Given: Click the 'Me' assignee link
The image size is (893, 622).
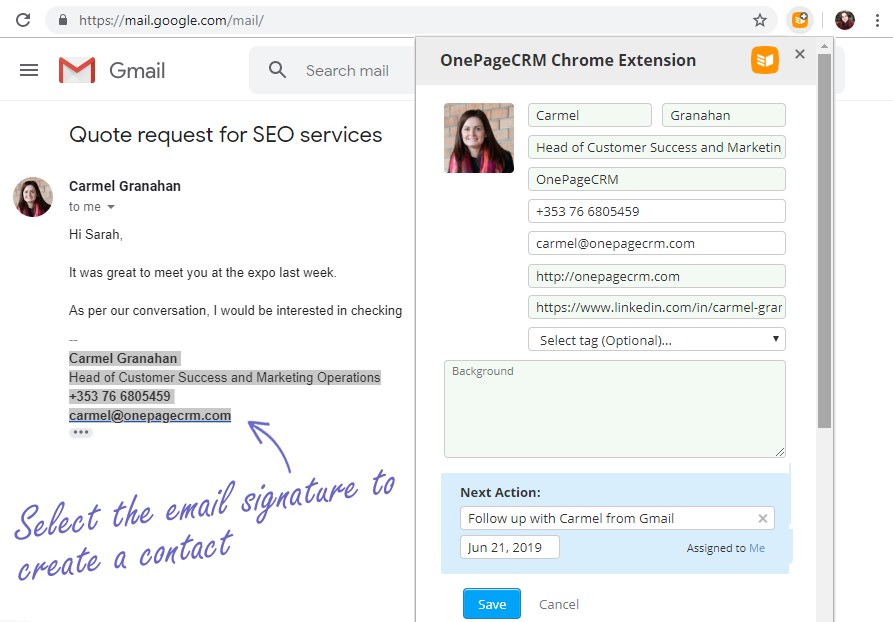Looking at the screenshot, I should [x=757, y=548].
